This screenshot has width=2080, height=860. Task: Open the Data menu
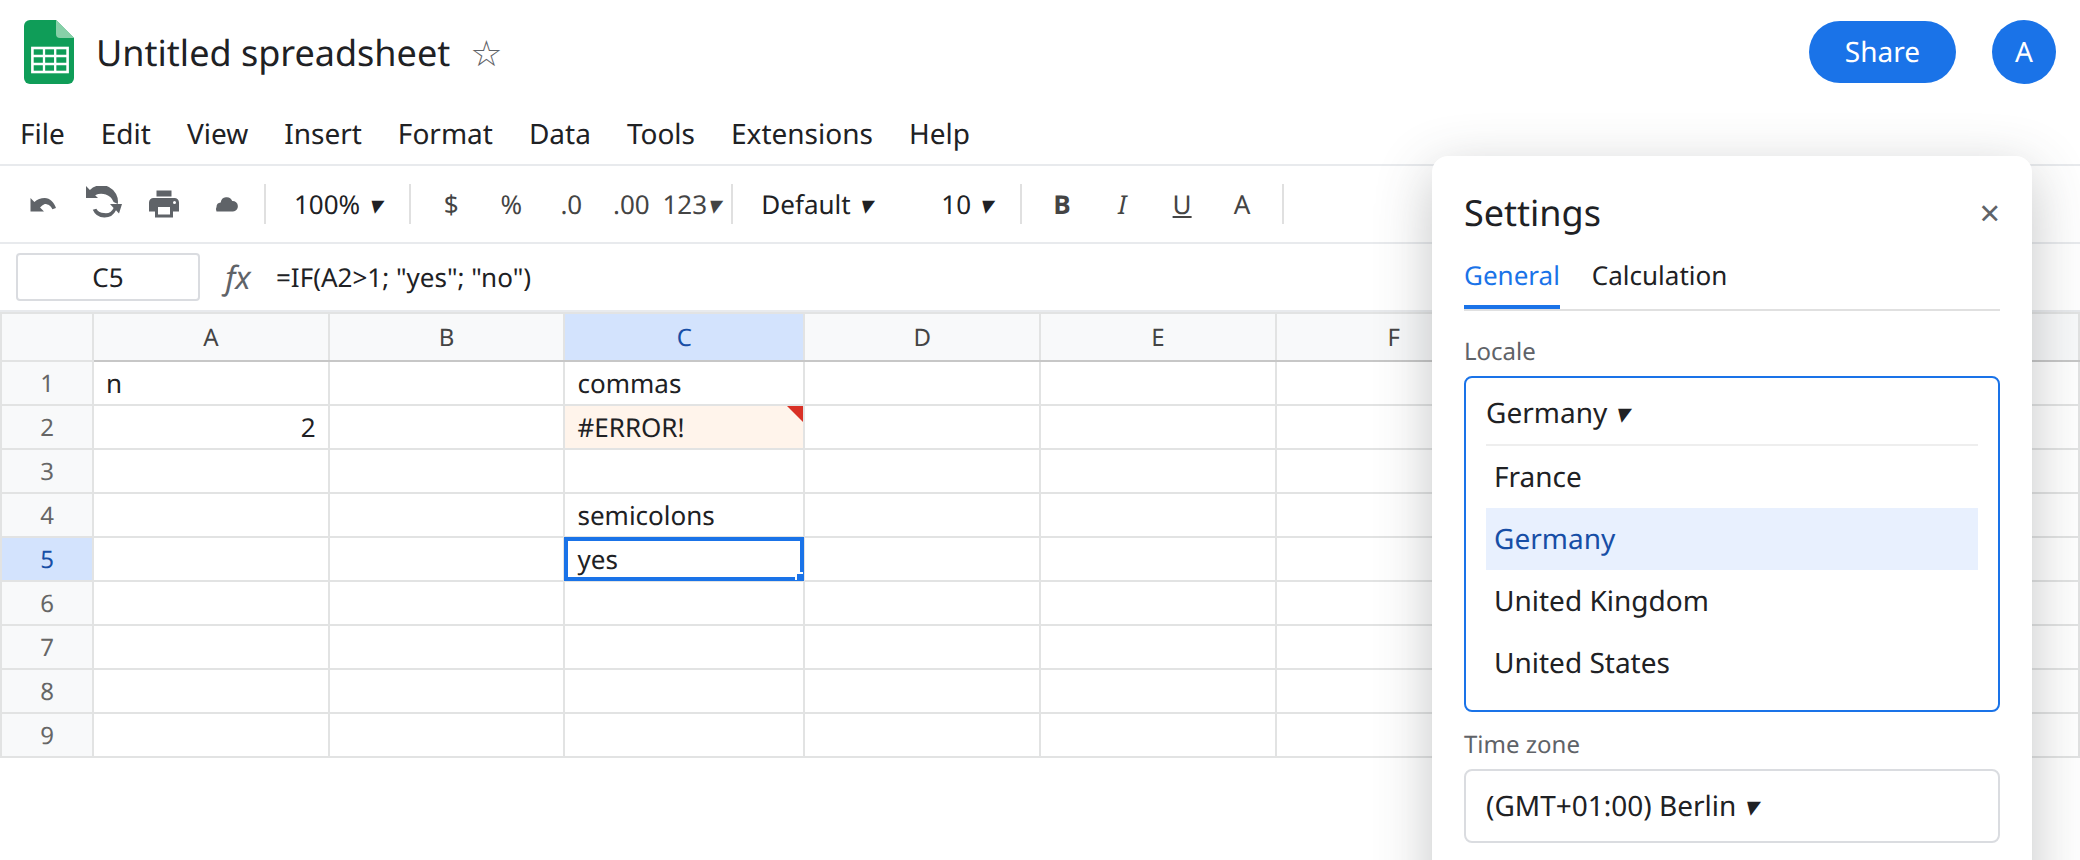coord(559,134)
